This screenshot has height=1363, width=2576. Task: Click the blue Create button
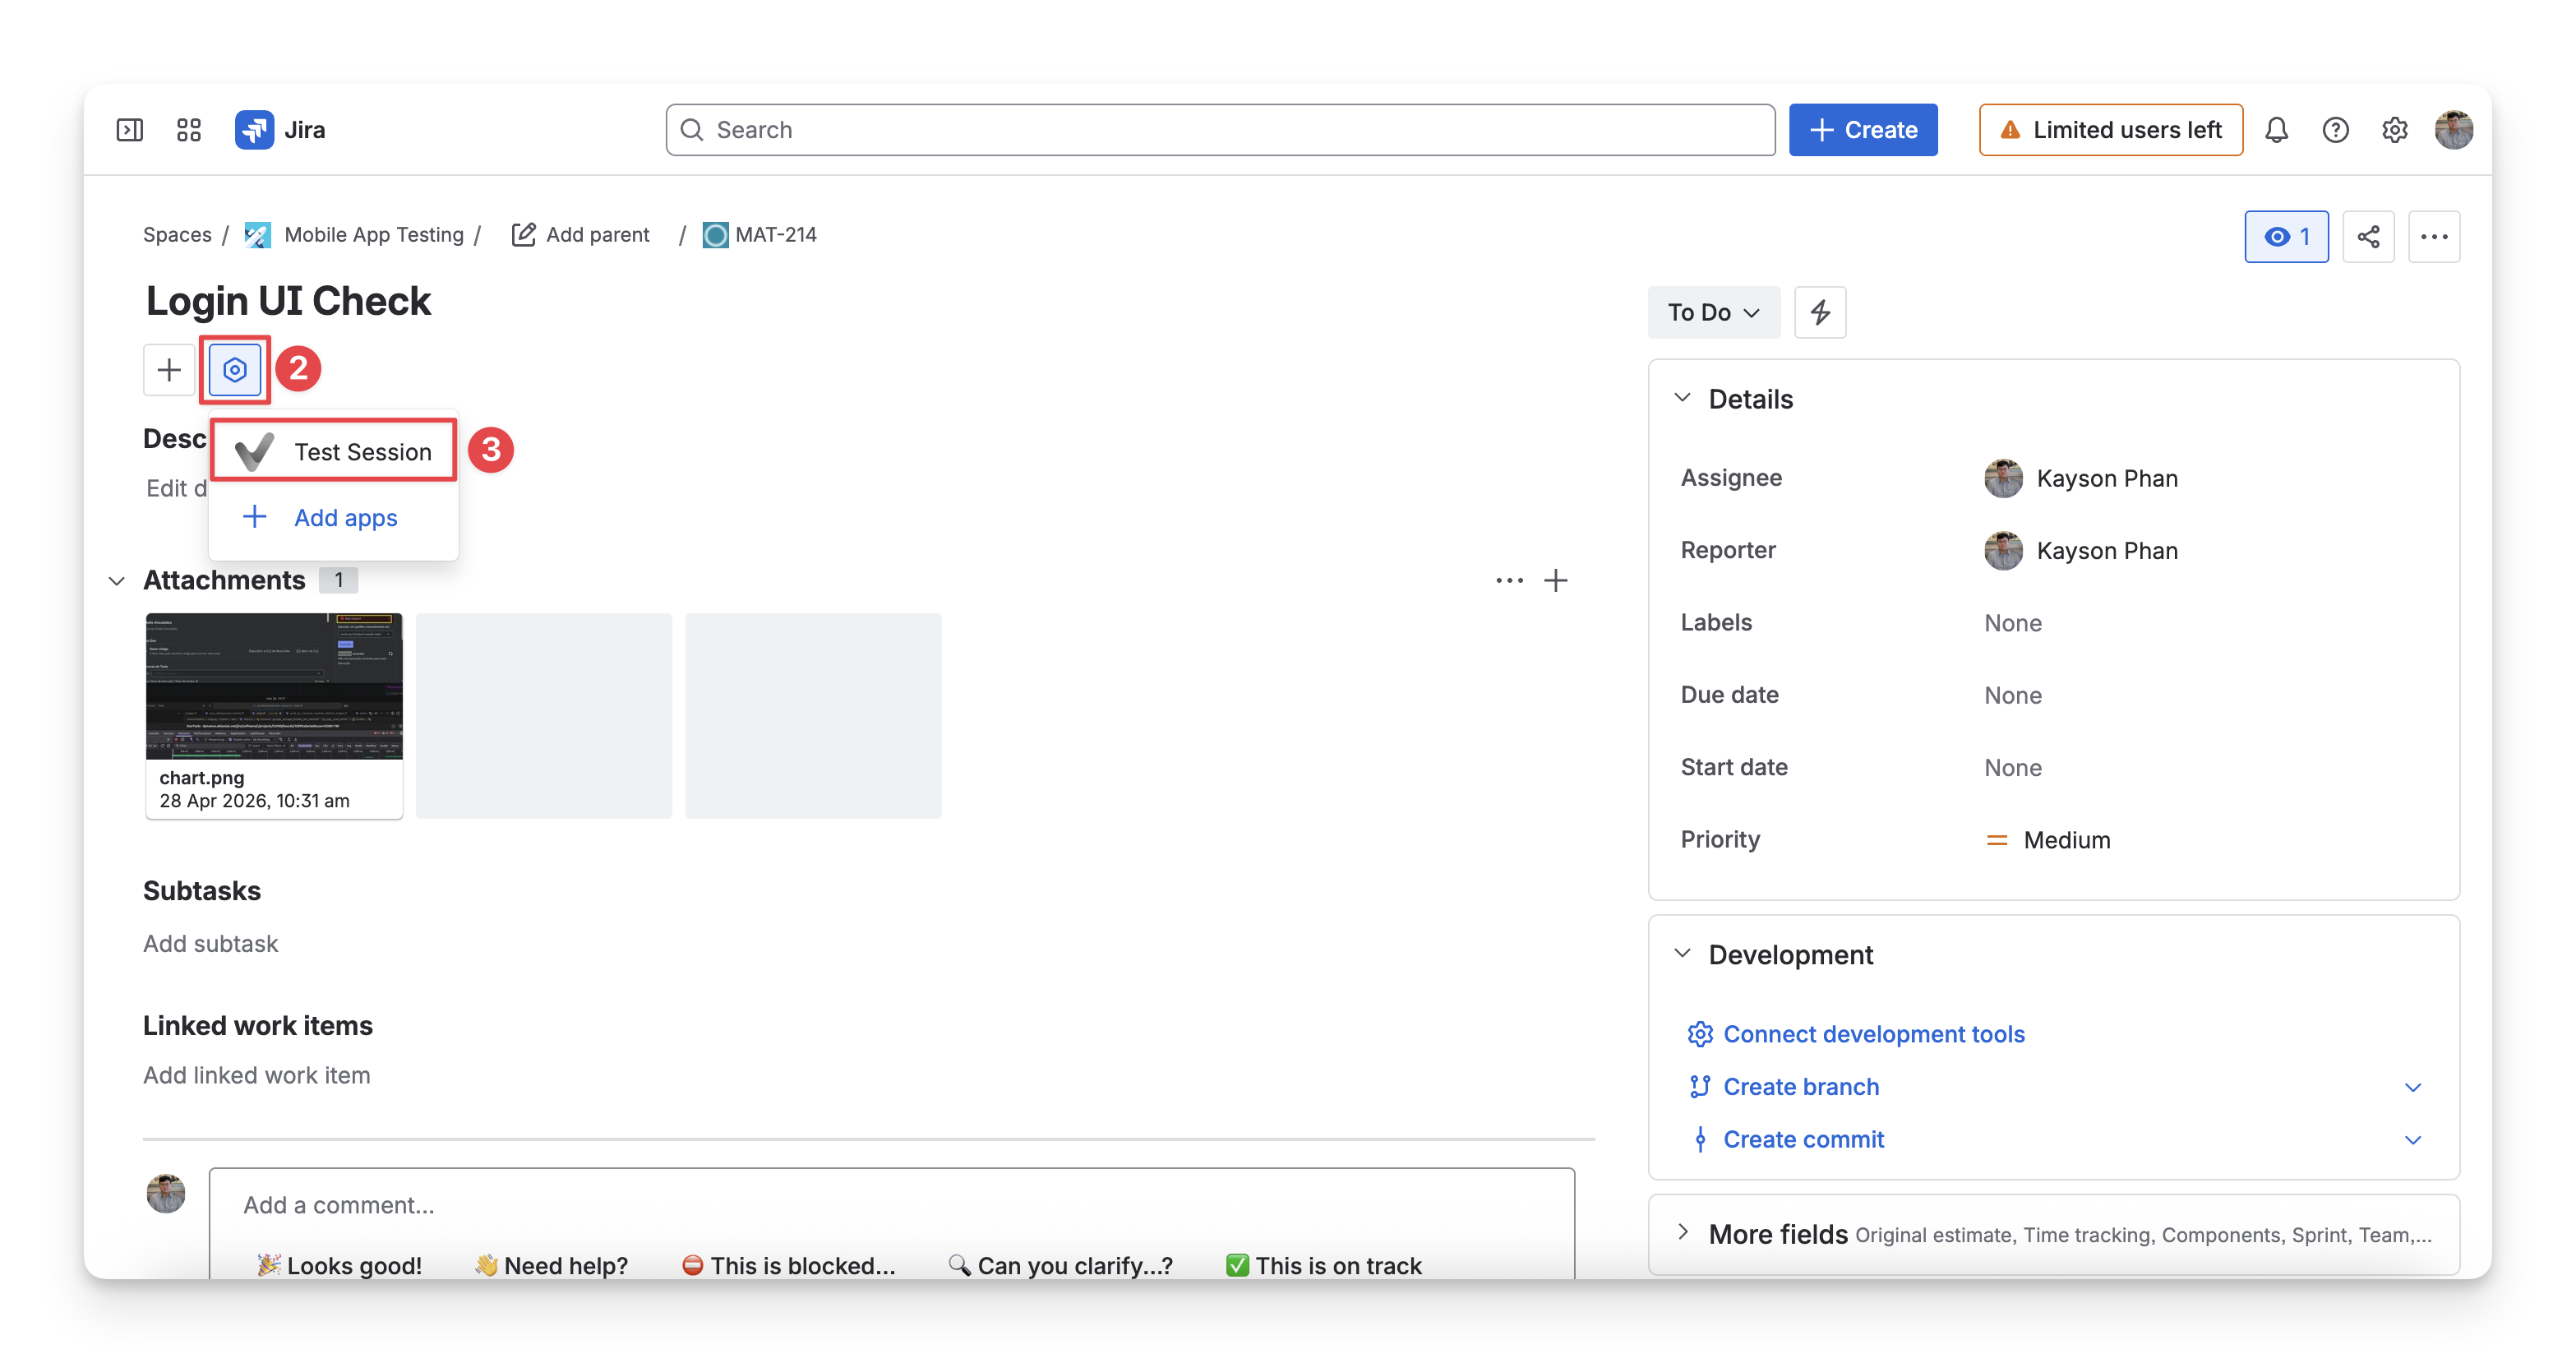1863,130
